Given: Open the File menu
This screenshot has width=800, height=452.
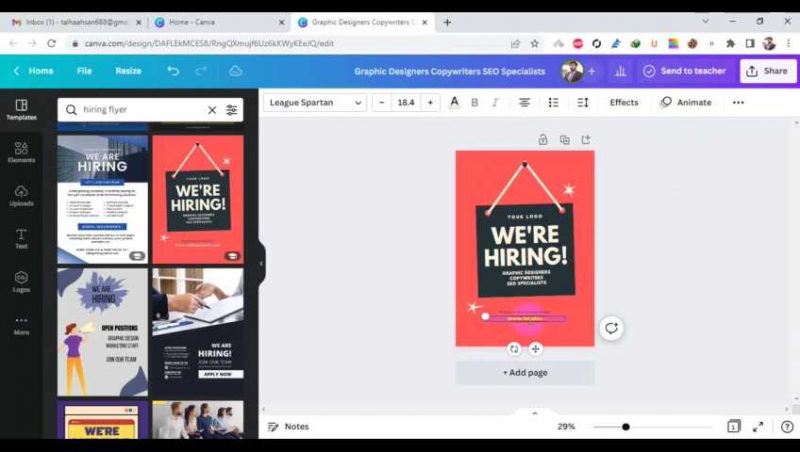Looking at the screenshot, I should (x=84, y=71).
